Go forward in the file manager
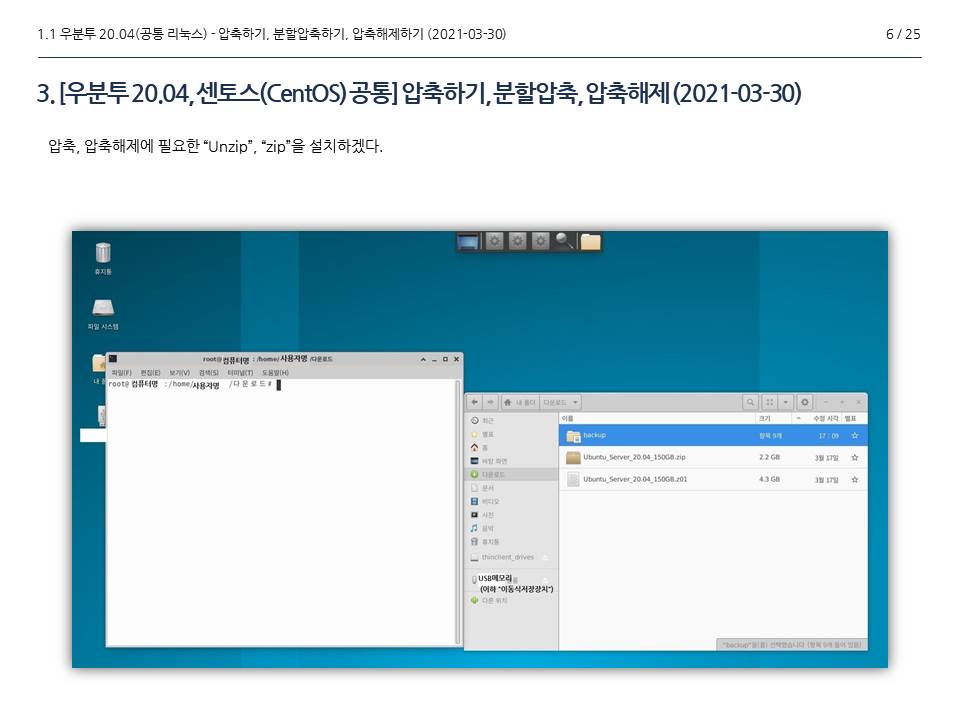The width and height of the screenshot is (960, 720). 490,402
